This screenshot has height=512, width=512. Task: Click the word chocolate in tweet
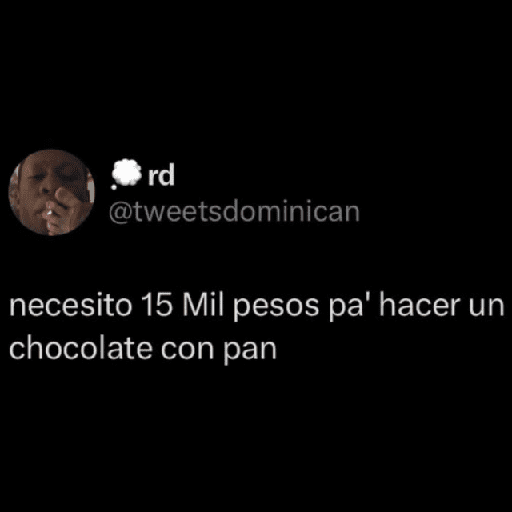tap(81, 348)
